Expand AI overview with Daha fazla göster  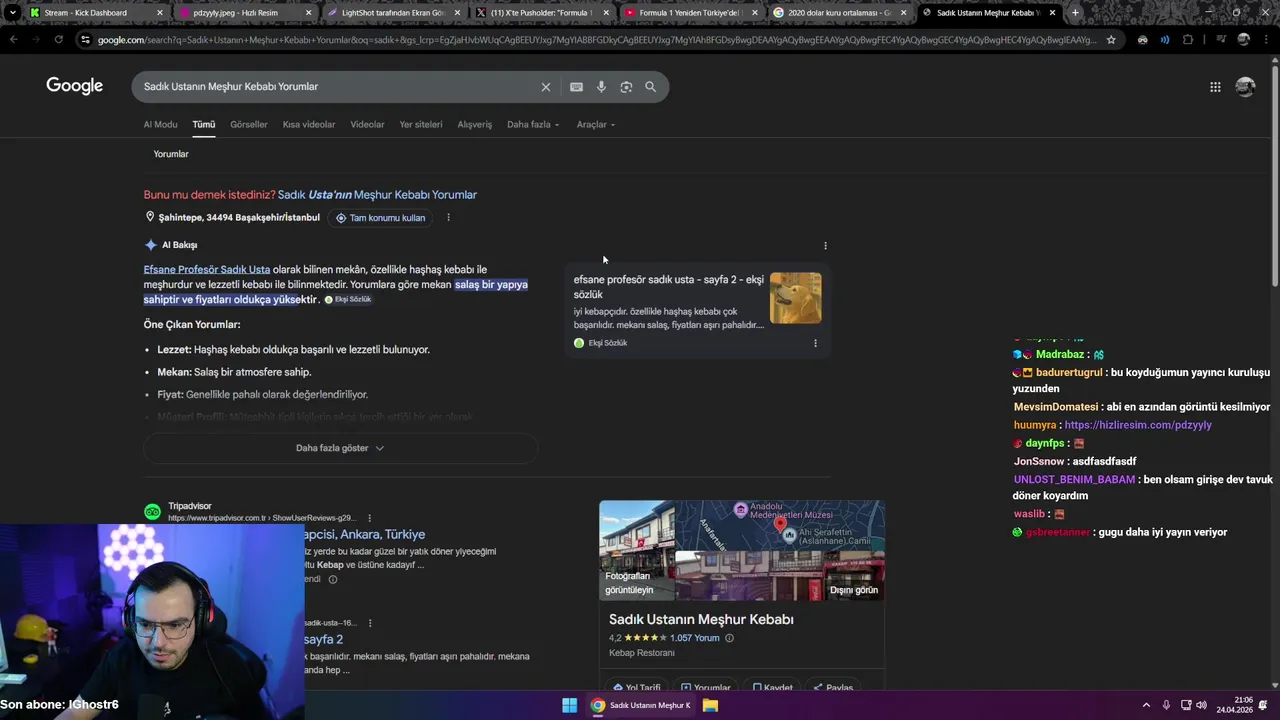[x=340, y=448]
